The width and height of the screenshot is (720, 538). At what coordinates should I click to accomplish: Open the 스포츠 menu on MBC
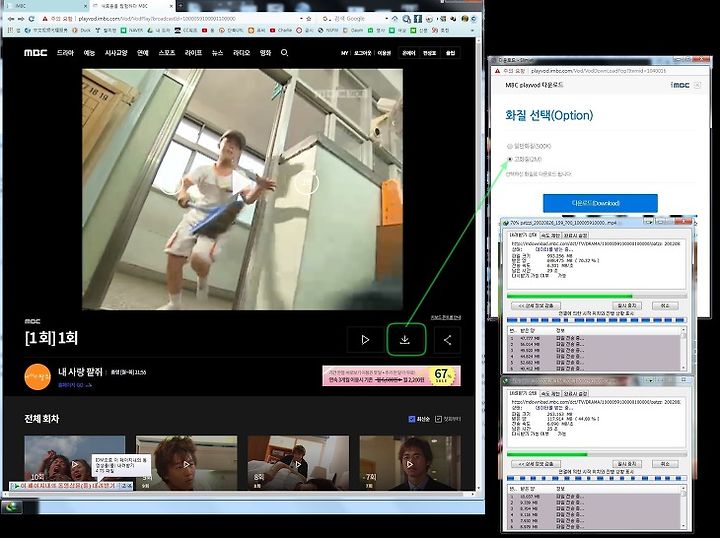(167, 53)
